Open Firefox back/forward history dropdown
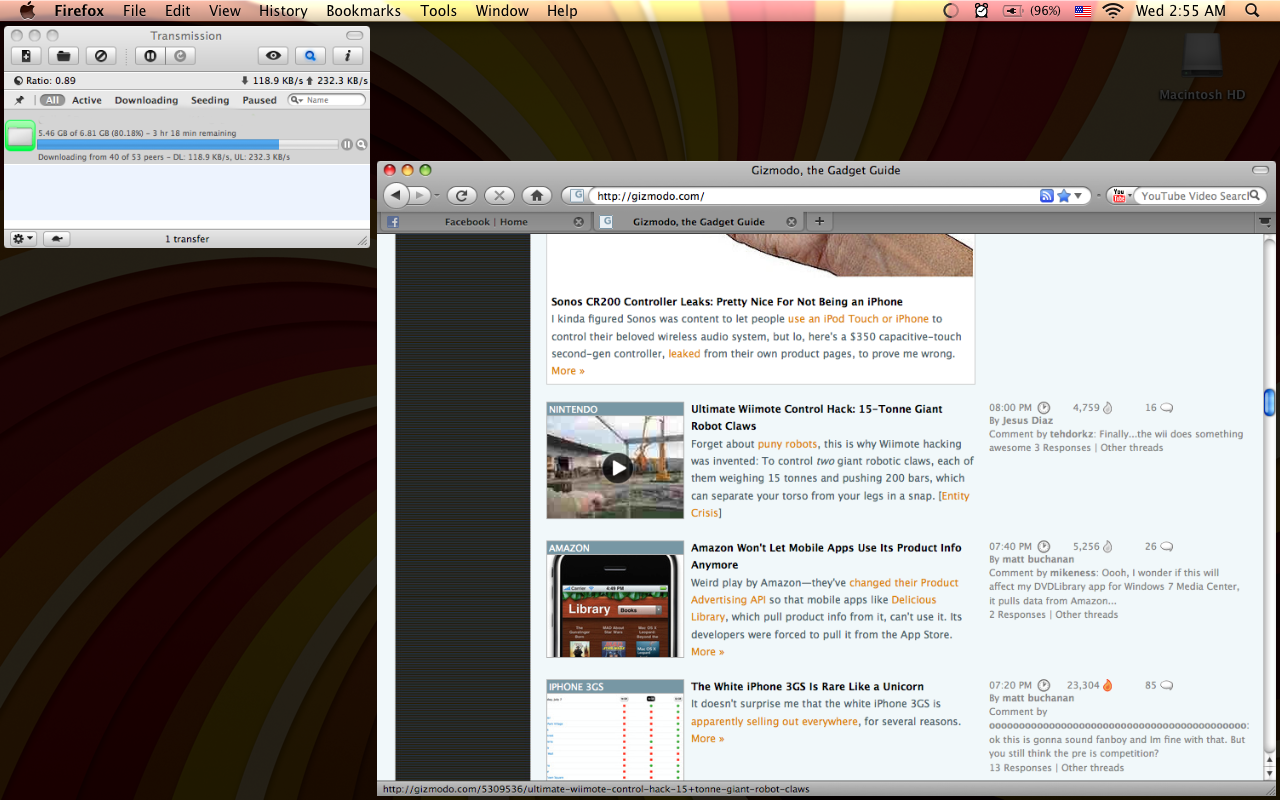Image resolution: width=1280 pixels, height=800 pixels. point(436,195)
